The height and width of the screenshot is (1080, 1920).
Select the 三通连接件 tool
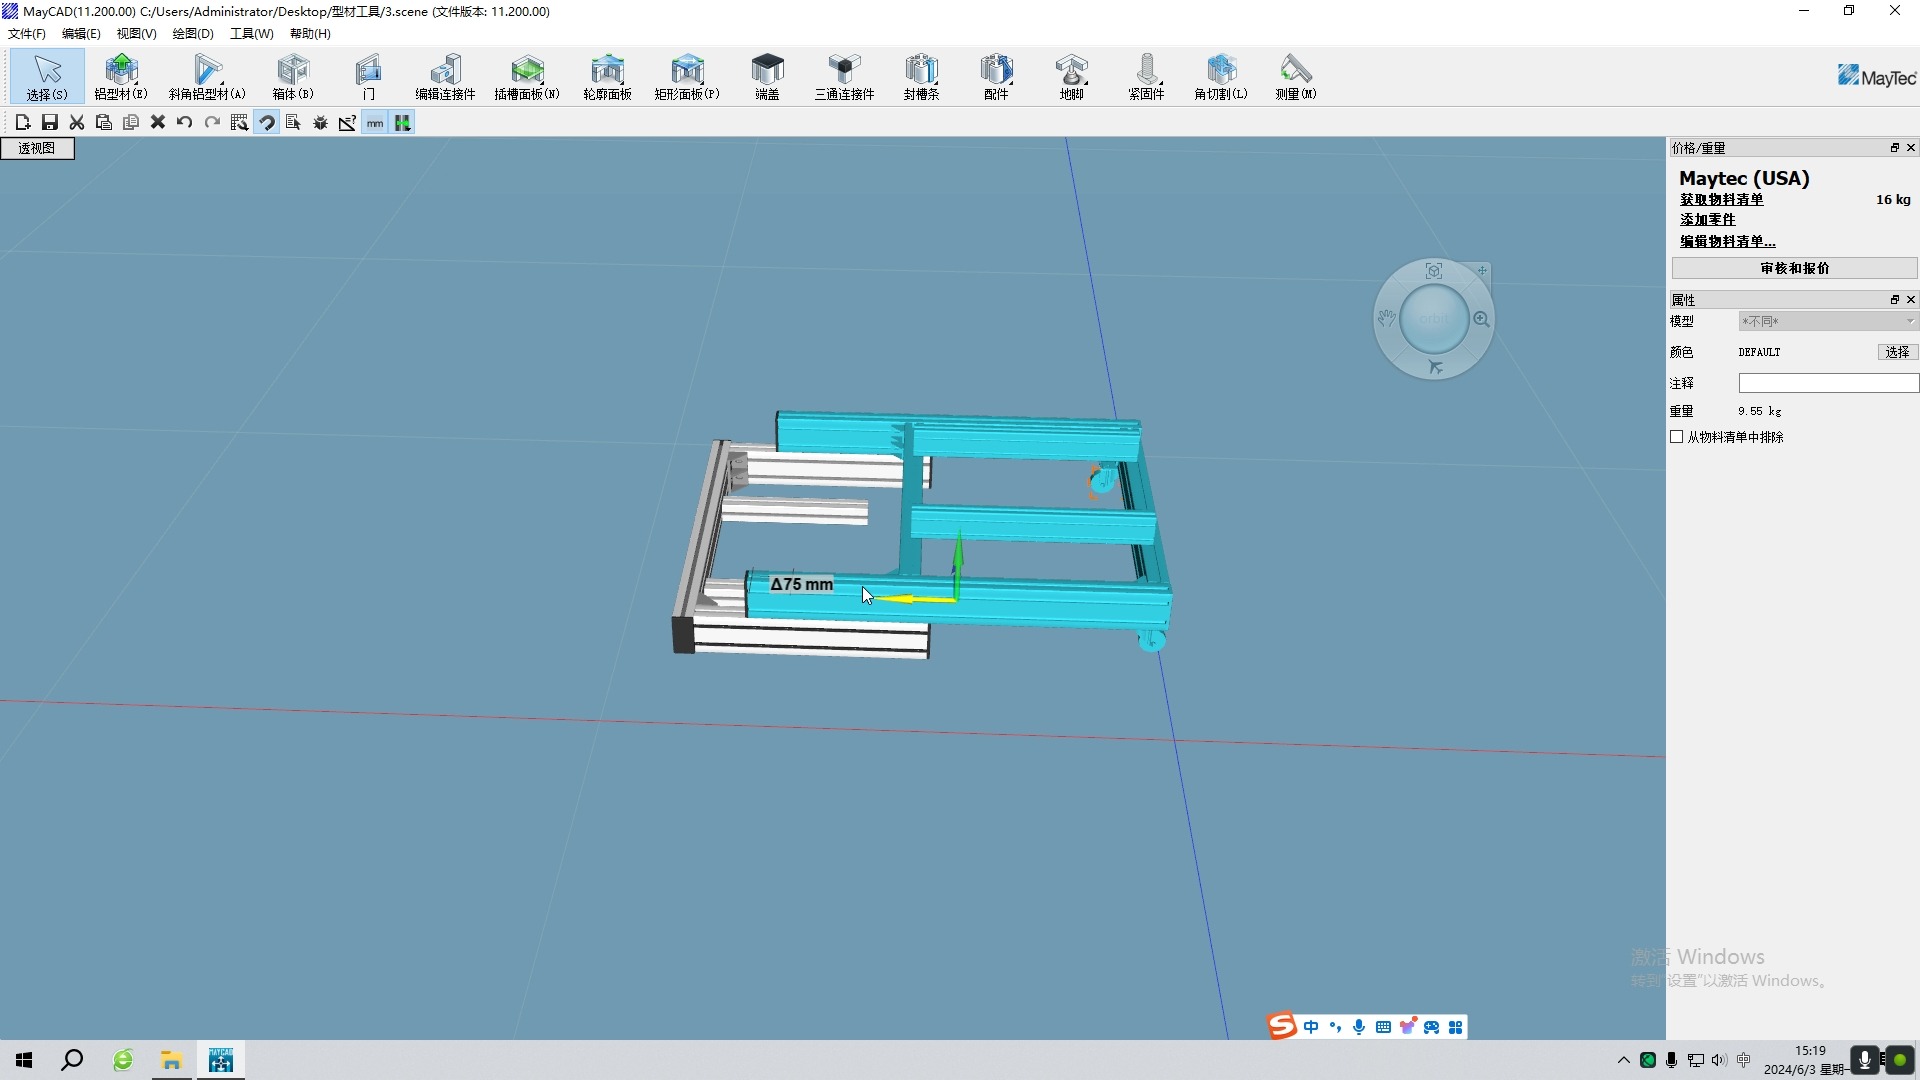tap(844, 76)
